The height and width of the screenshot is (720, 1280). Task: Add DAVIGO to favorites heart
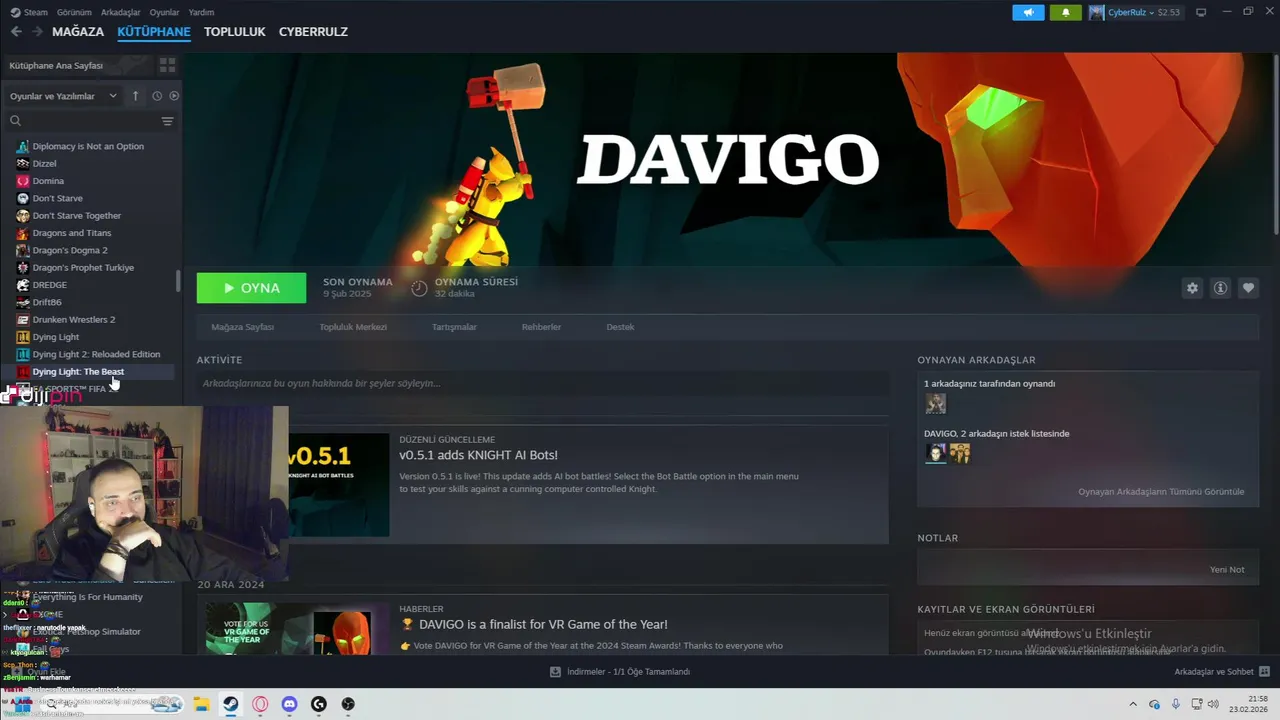click(1248, 288)
